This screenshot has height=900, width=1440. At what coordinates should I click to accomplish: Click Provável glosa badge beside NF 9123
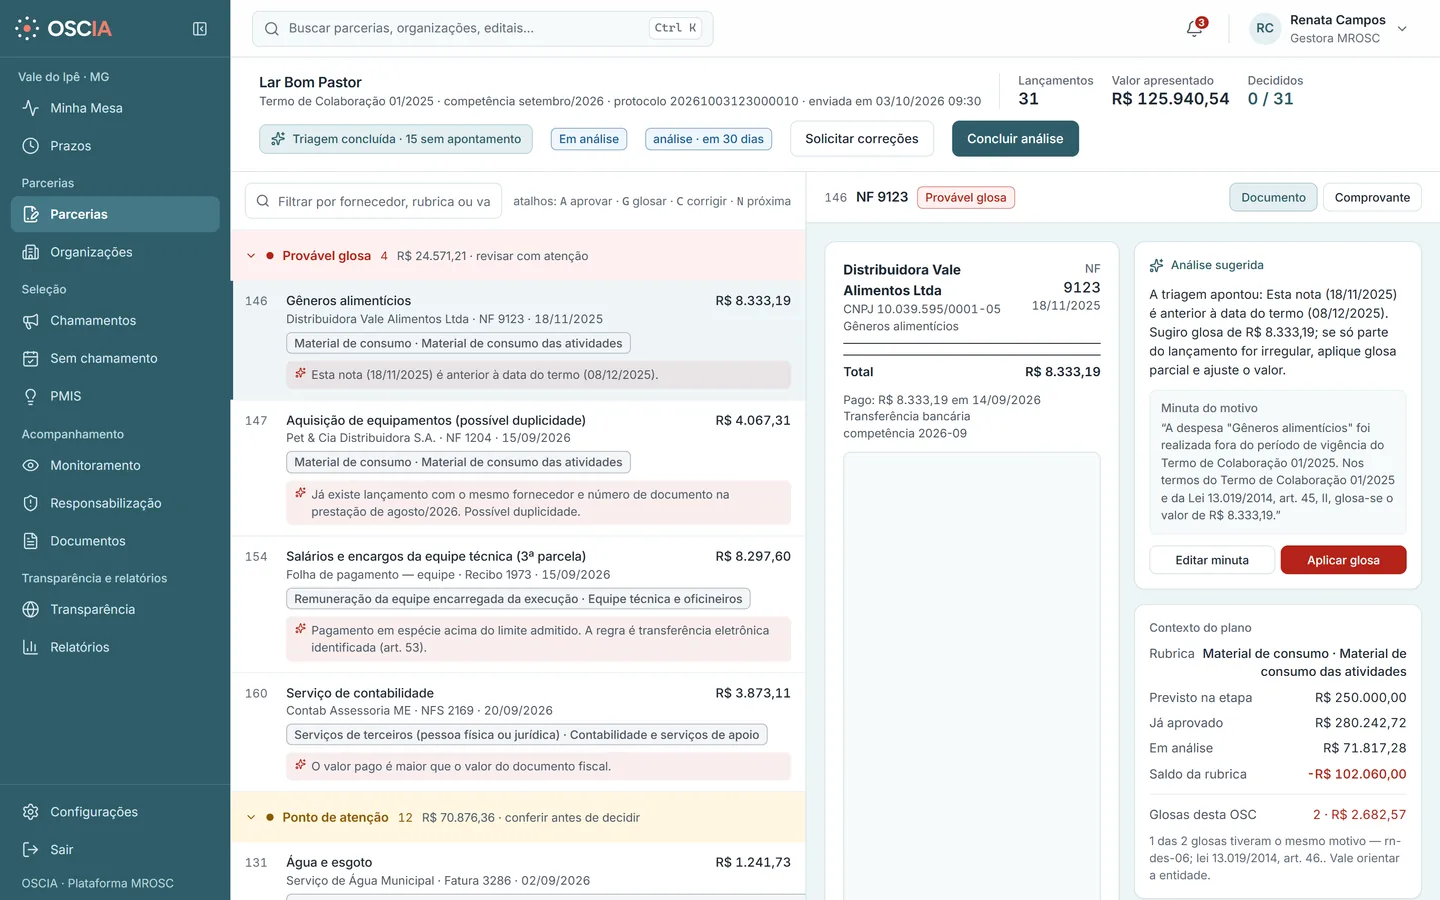click(966, 197)
